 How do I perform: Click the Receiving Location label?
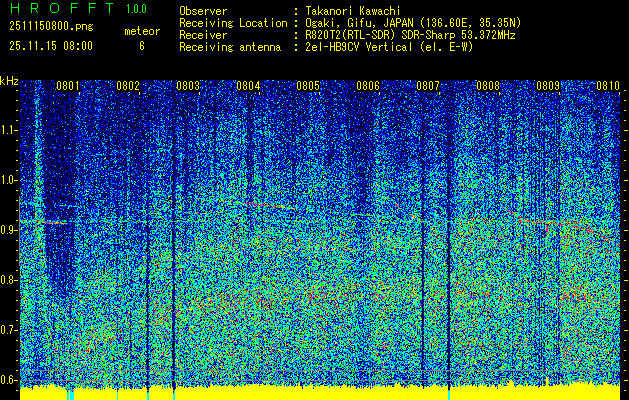pos(233,23)
